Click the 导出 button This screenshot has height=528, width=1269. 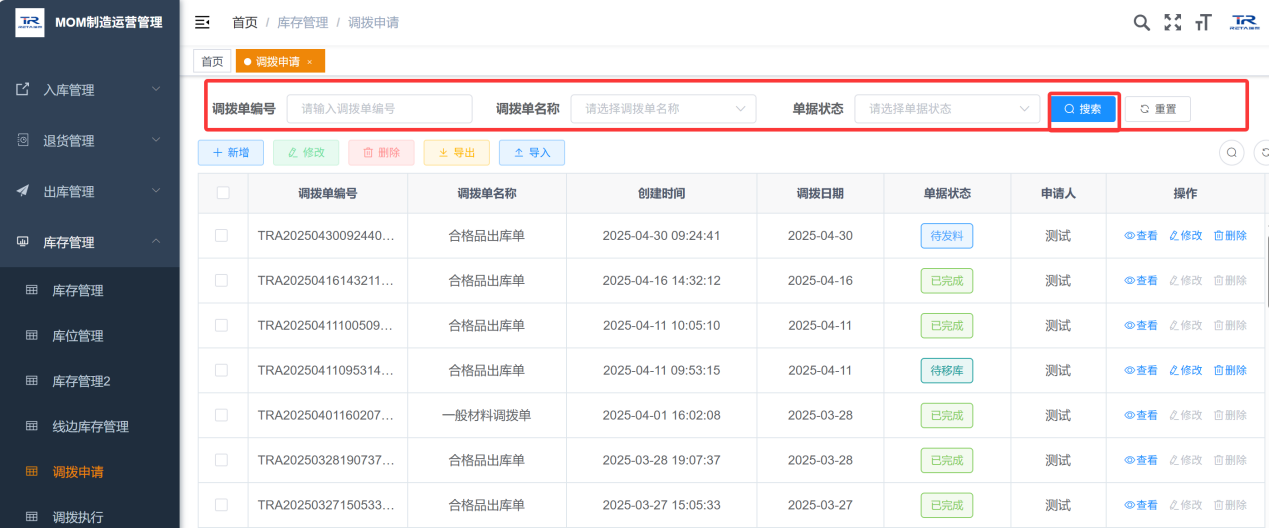(456, 152)
